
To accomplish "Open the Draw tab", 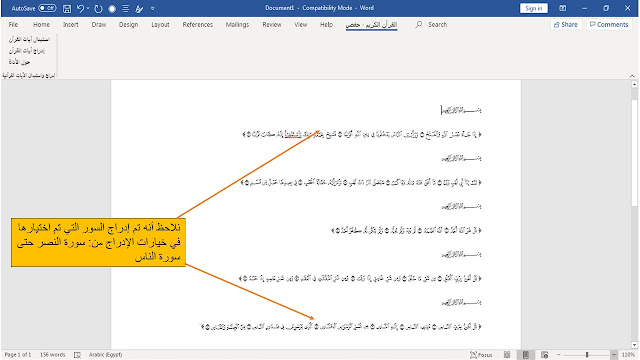I will pos(99,24).
